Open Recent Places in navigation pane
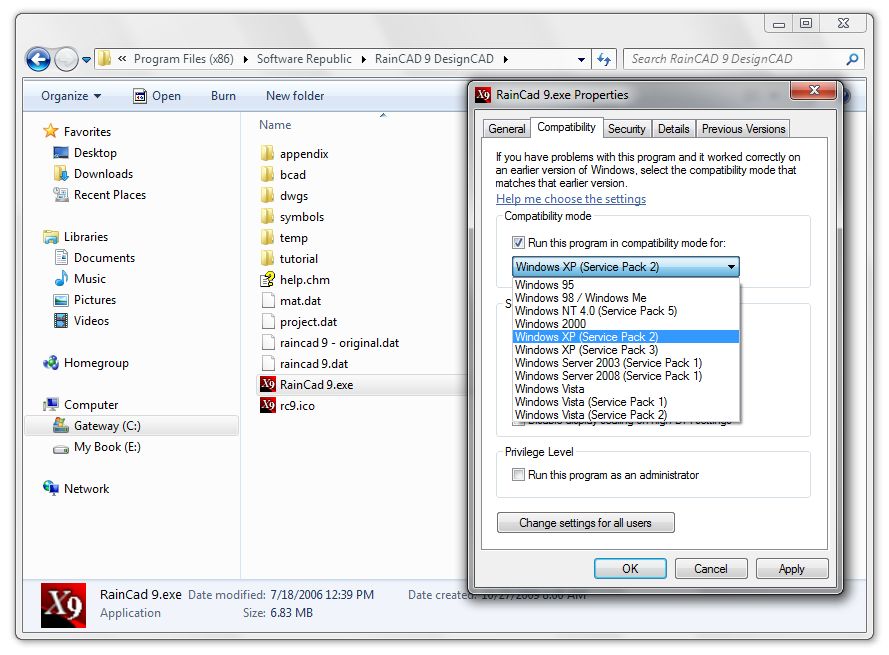889x655 pixels. [x=109, y=195]
